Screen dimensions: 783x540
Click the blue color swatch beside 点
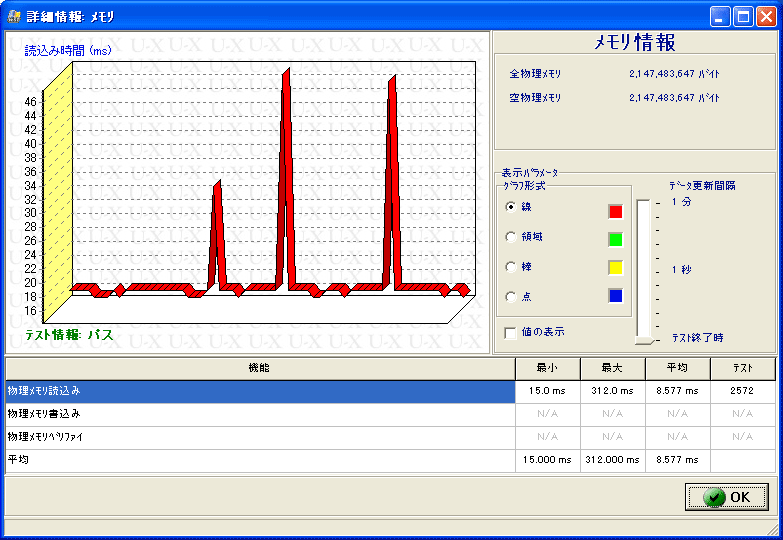click(615, 295)
